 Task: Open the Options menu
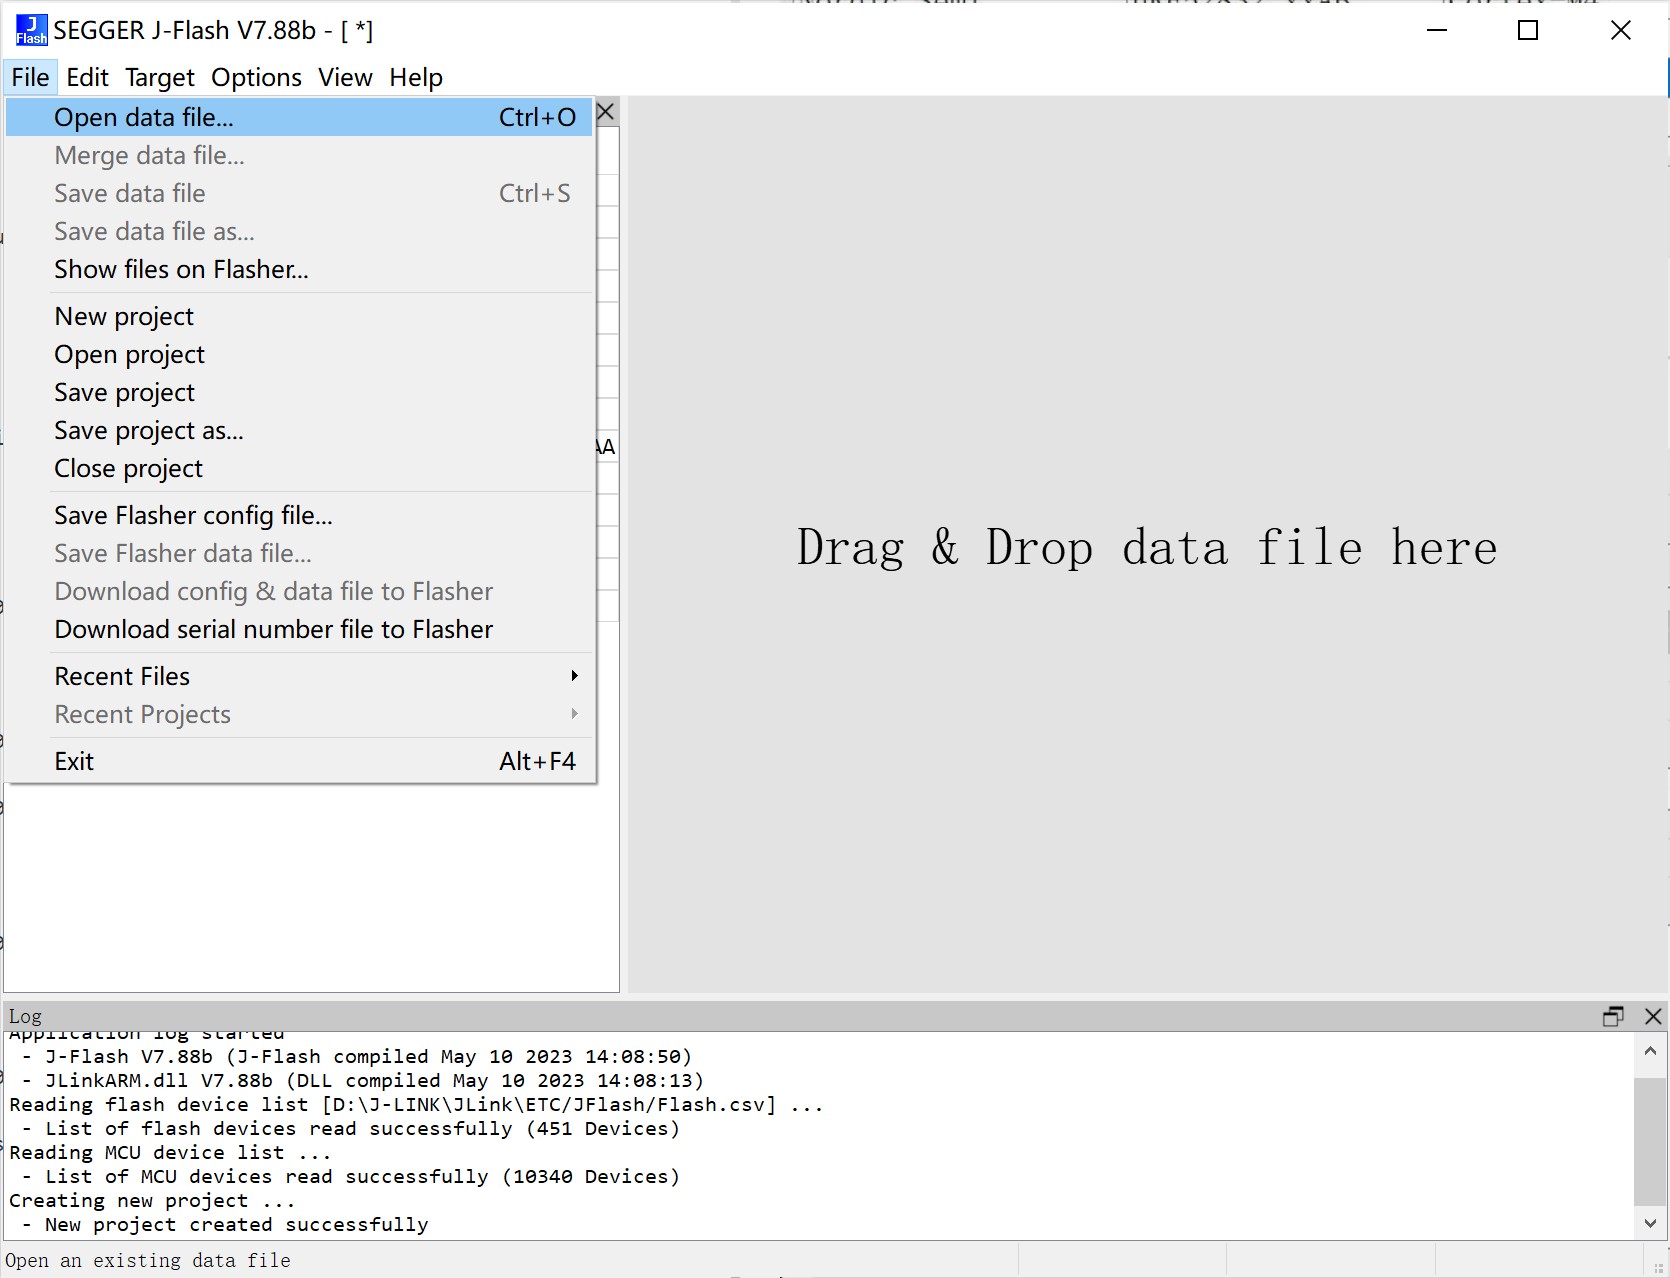(x=256, y=77)
